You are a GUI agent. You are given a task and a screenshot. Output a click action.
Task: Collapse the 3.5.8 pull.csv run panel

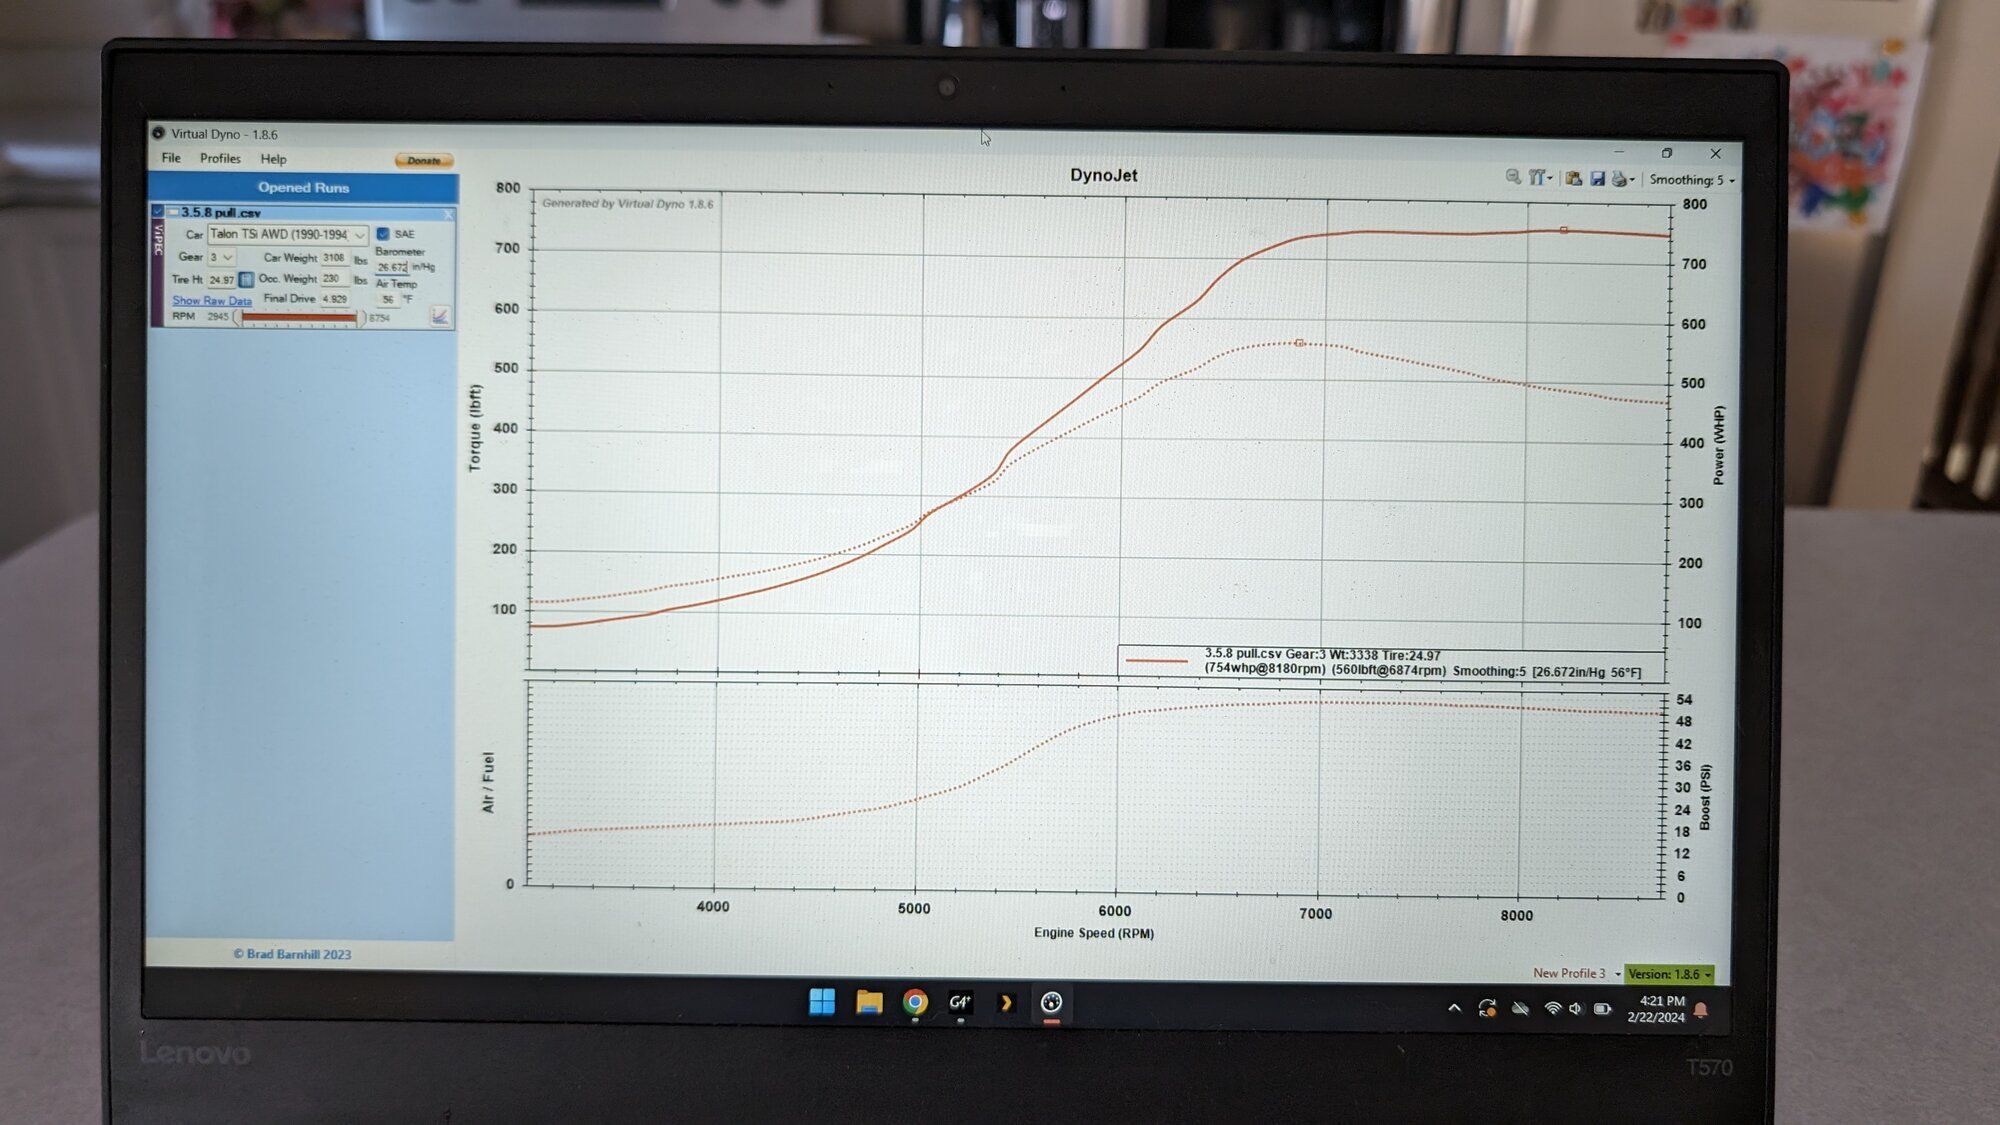pos(173,212)
